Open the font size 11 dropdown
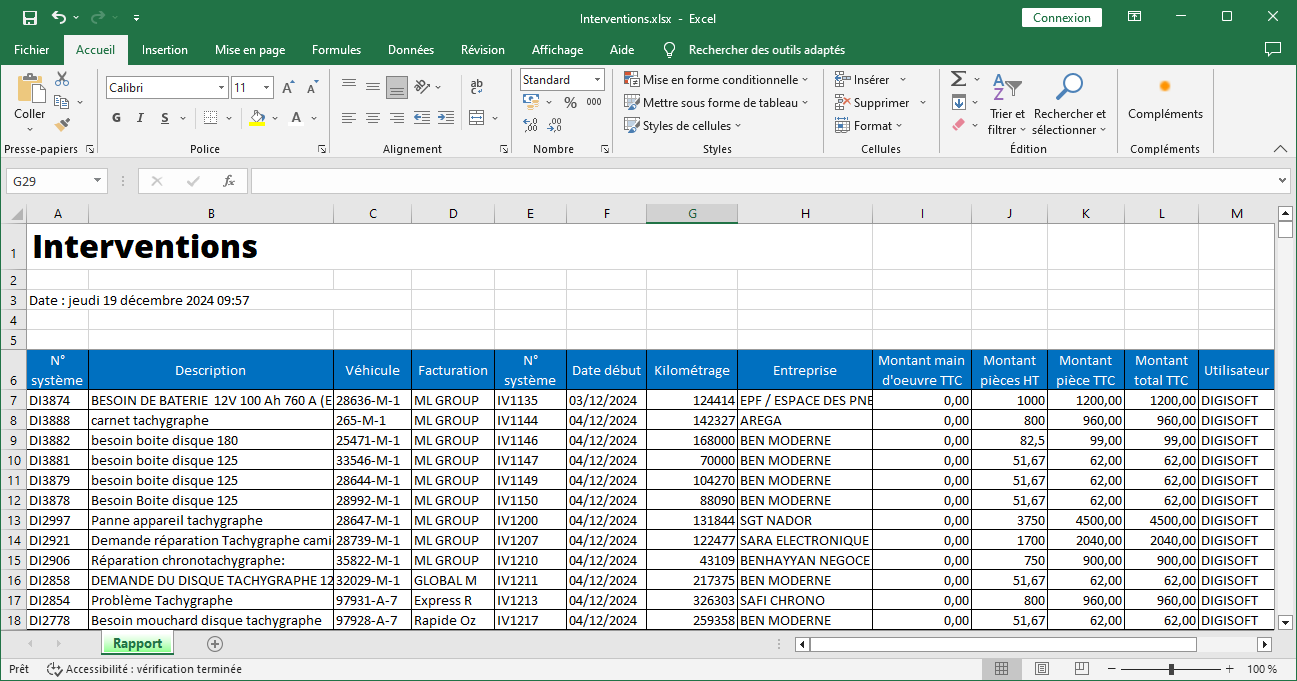 (x=267, y=88)
